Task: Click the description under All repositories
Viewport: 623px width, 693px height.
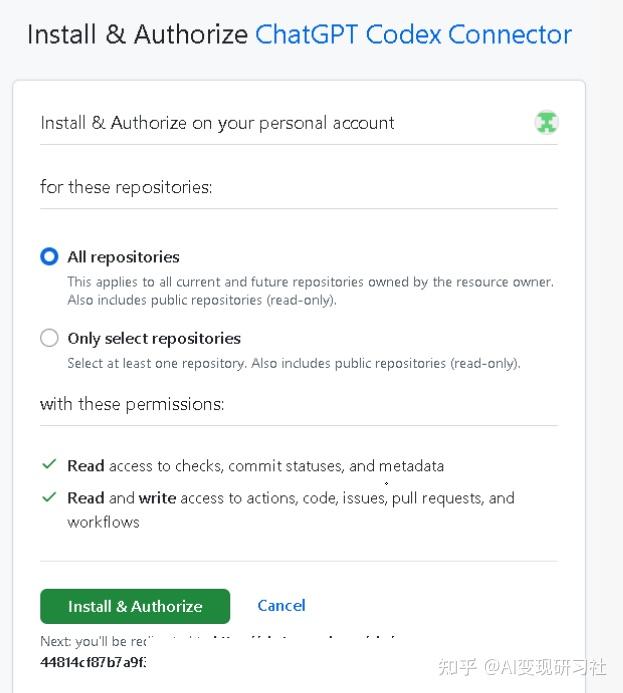Action: [310, 290]
